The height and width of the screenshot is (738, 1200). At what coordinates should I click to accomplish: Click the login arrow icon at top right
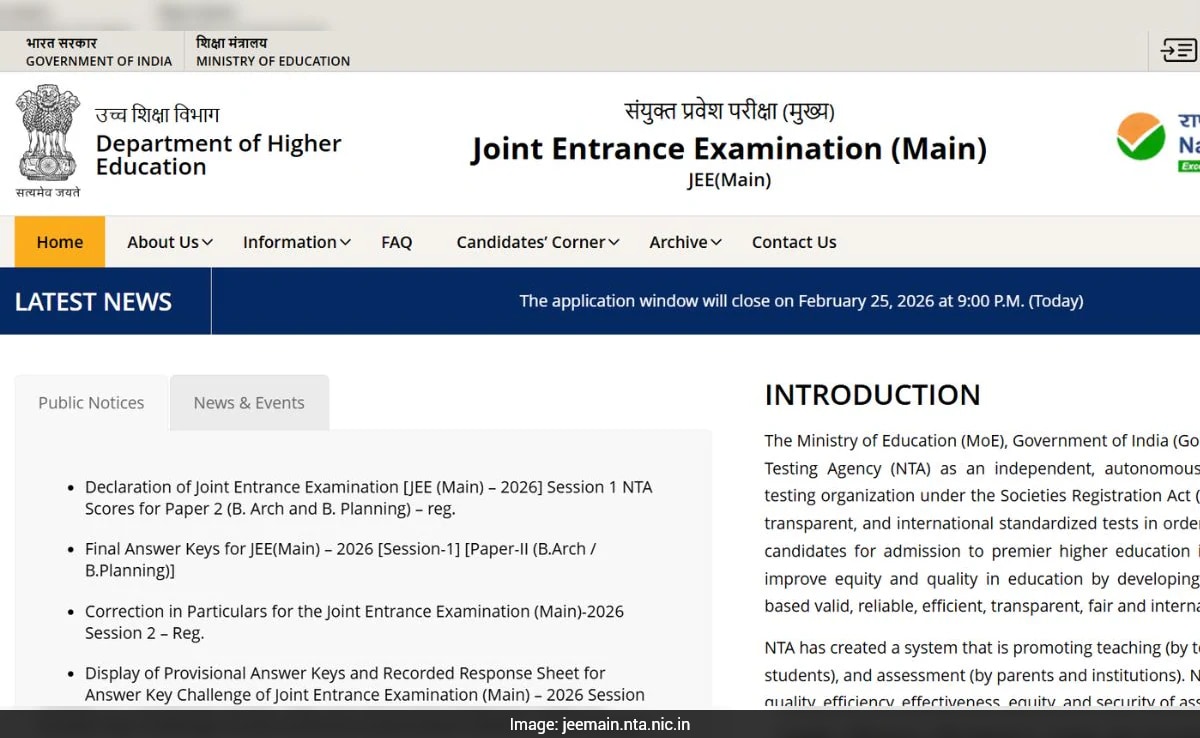[x=1178, y=50]
